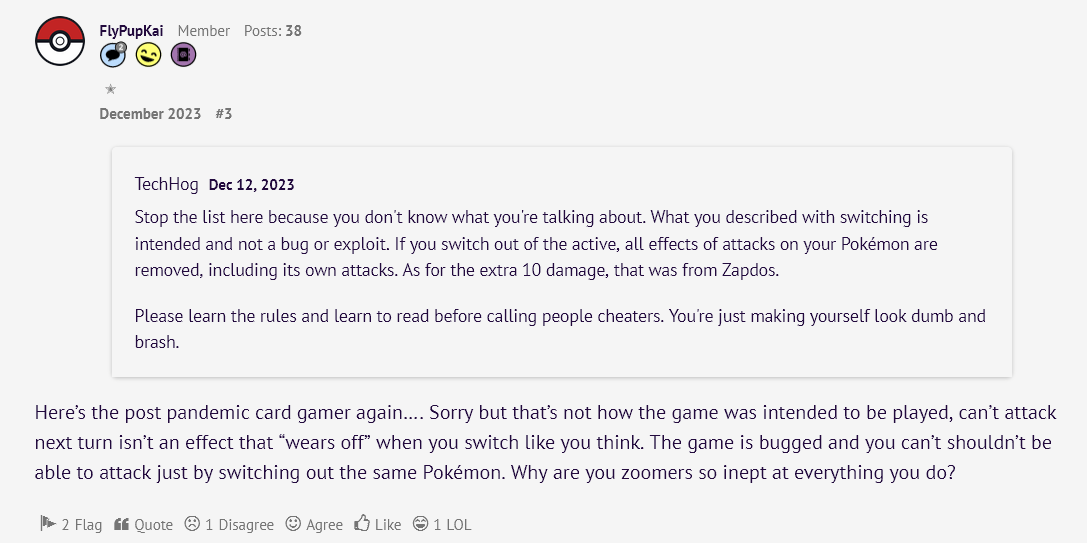Click the laughing LOL face icon
Screen dimensions: 1087x543
pyautogui.click(x=420, y=524)
